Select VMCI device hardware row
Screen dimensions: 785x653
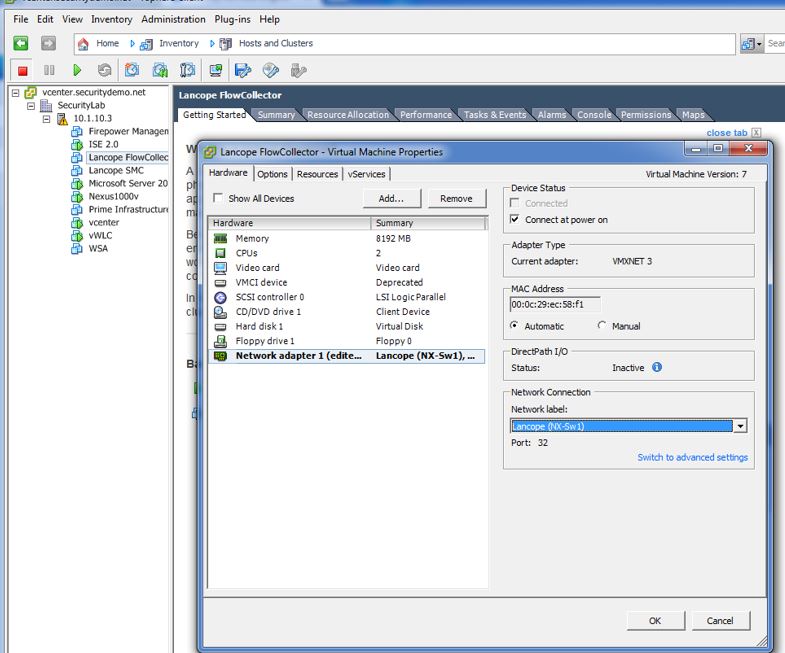346,282
